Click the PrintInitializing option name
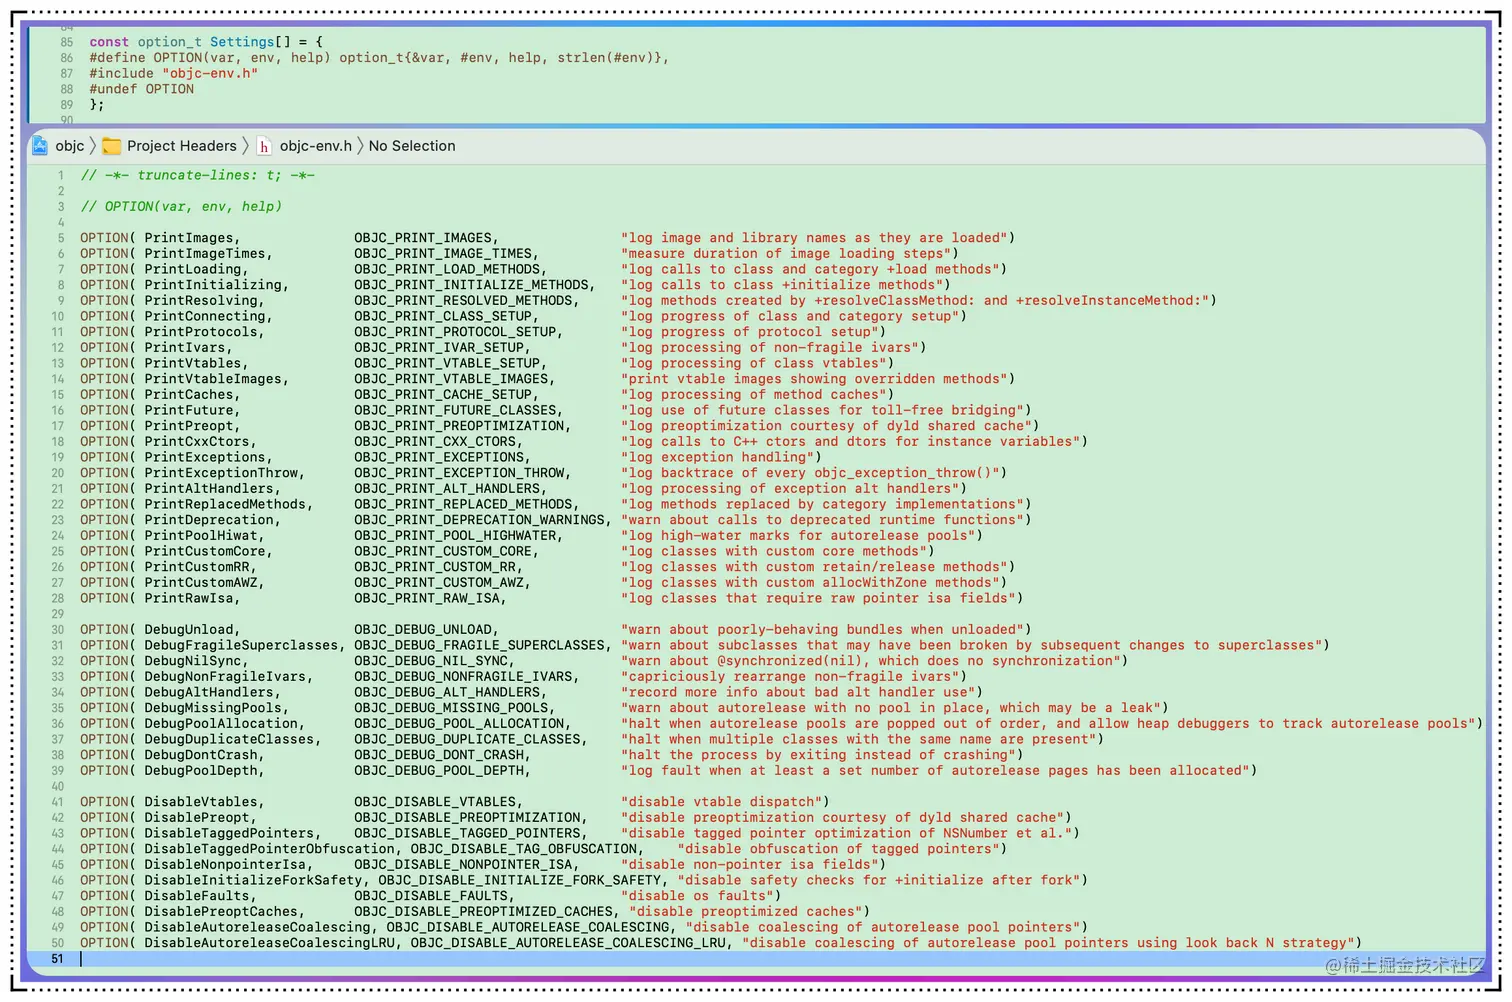 (x=213, y=285)
